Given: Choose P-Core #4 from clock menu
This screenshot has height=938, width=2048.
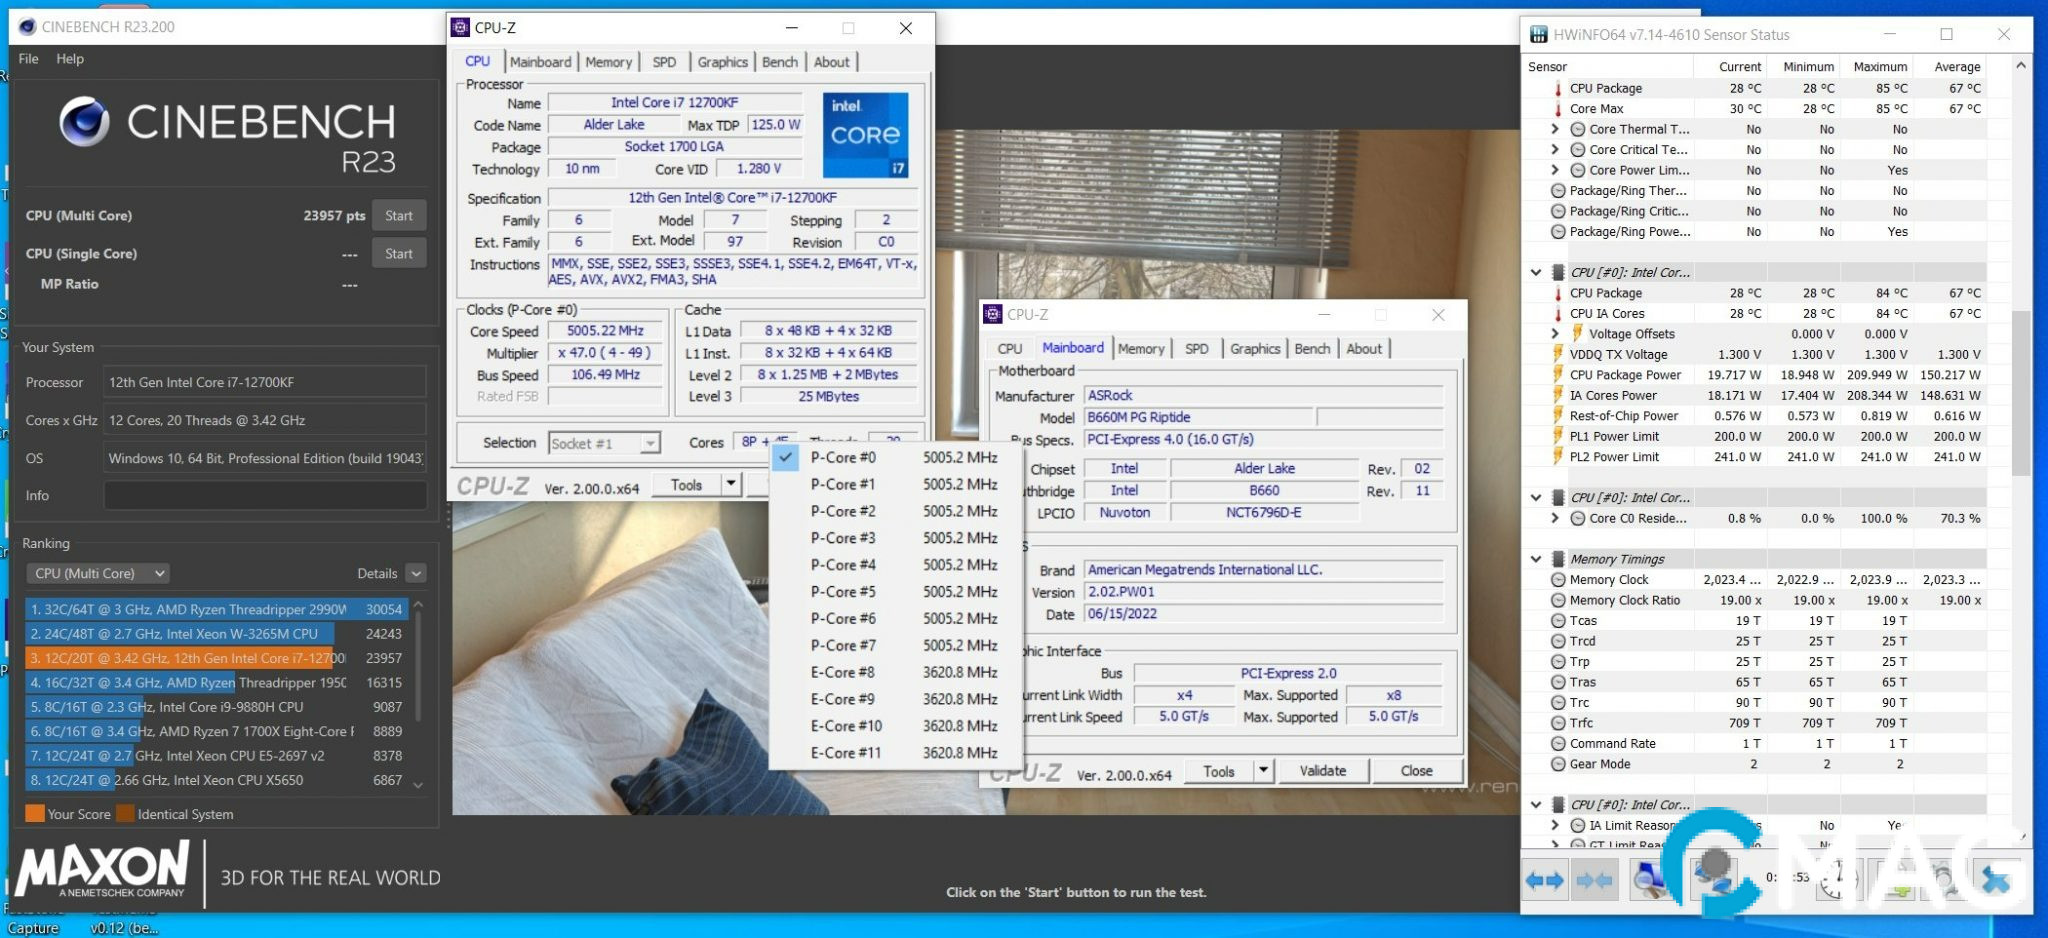Looking at the screenshot, I should (x=842, y=565).
